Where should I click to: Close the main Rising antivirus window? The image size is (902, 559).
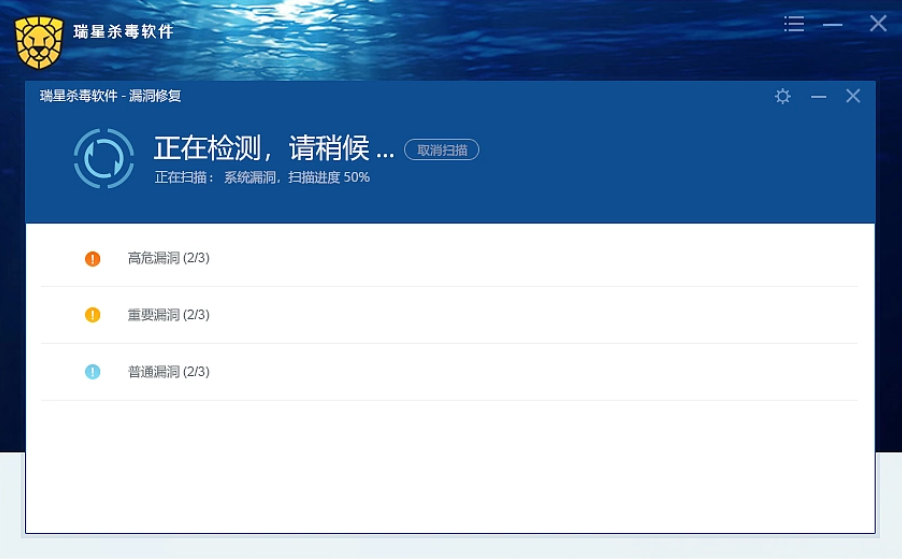coord(878,24)
